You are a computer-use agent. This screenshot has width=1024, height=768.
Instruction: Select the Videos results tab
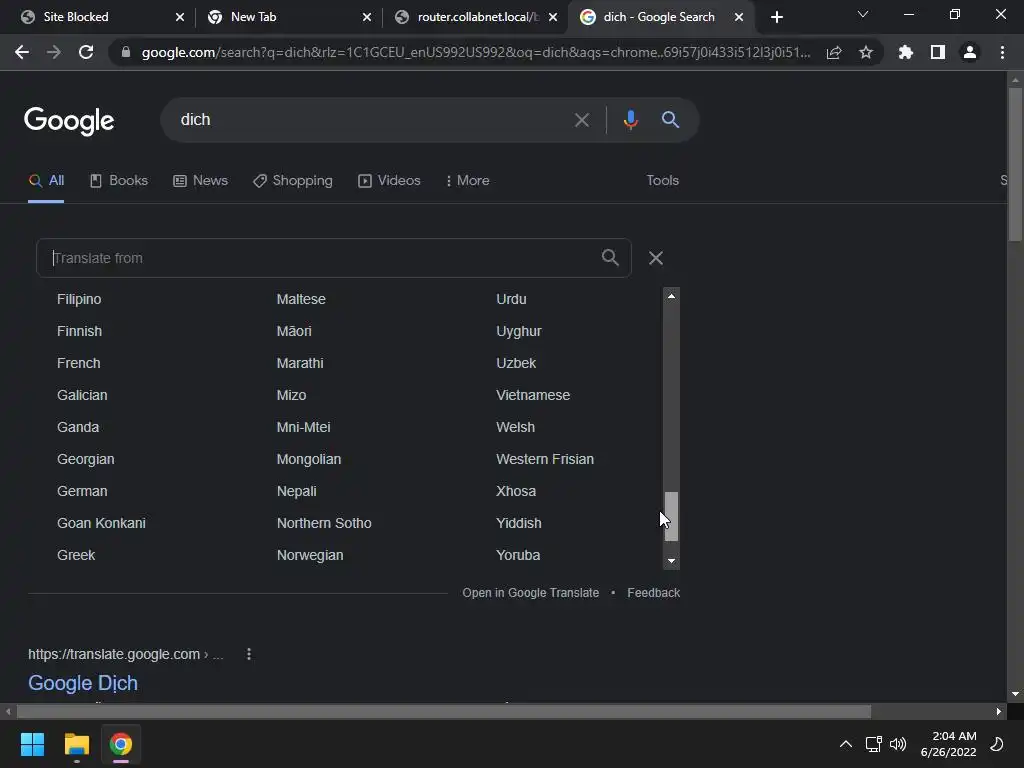point(389,180)
